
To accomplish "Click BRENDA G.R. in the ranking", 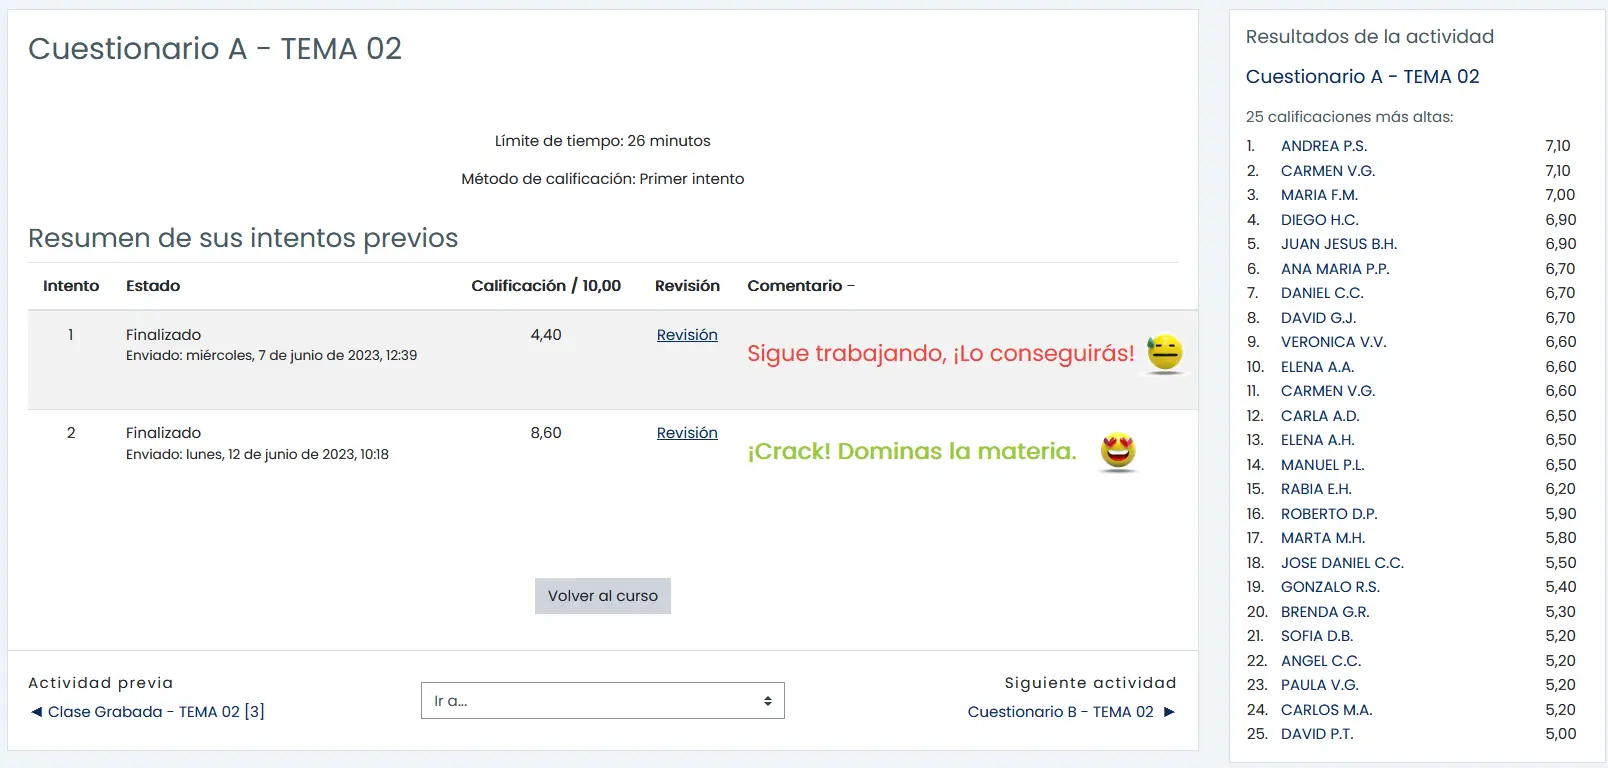I will (1325, 612).
